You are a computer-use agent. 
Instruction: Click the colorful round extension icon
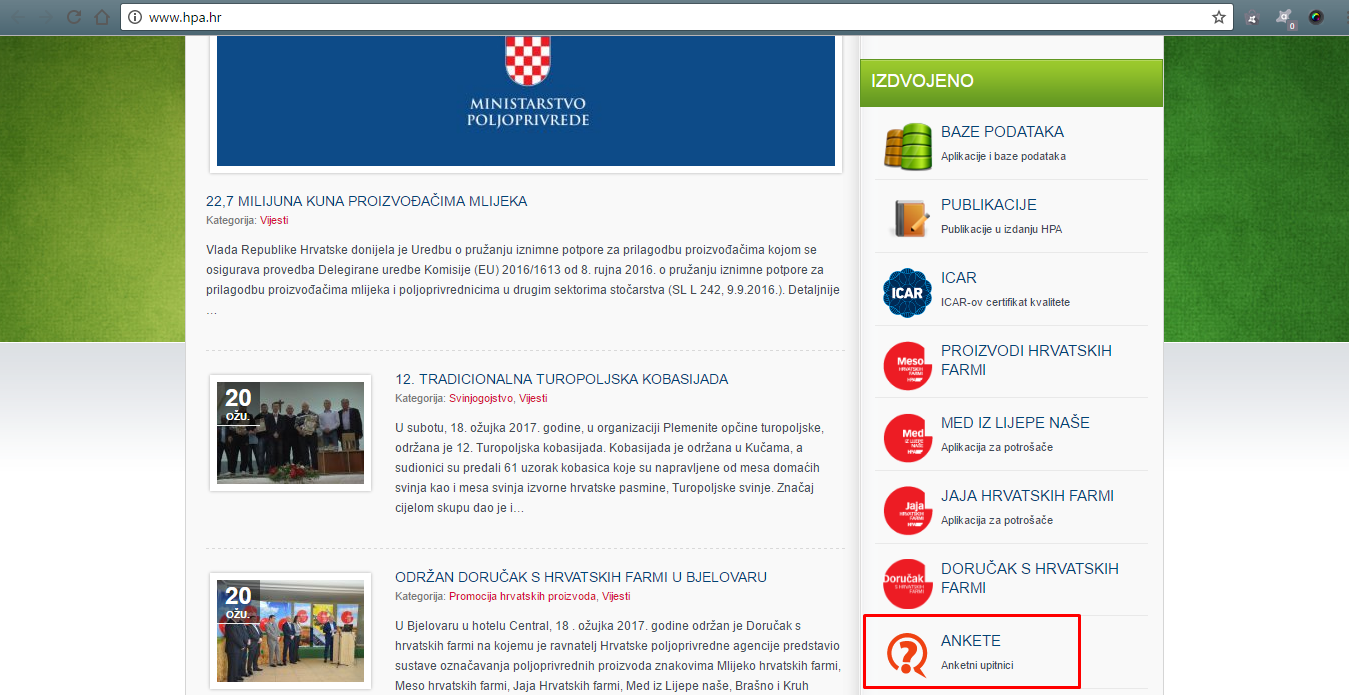pos(1316,17)
